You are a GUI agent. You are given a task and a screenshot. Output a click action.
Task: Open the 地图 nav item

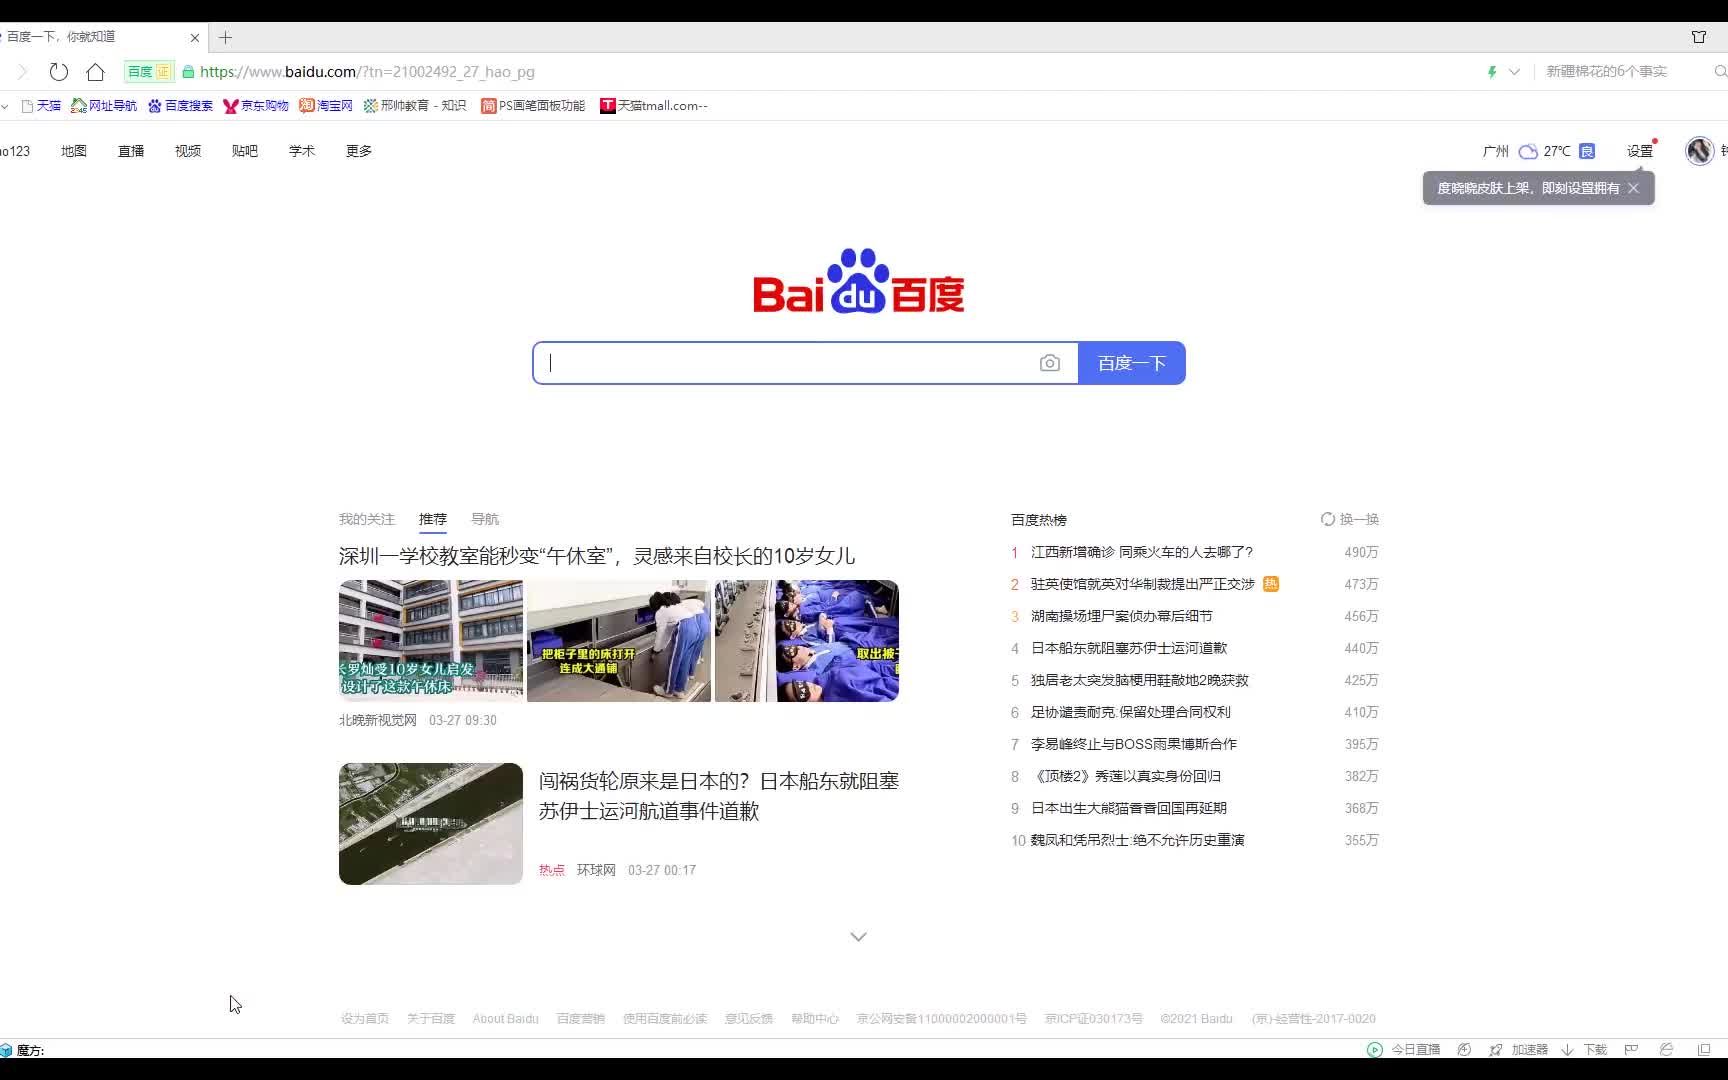pyautogui.click(x=74, y=151)
